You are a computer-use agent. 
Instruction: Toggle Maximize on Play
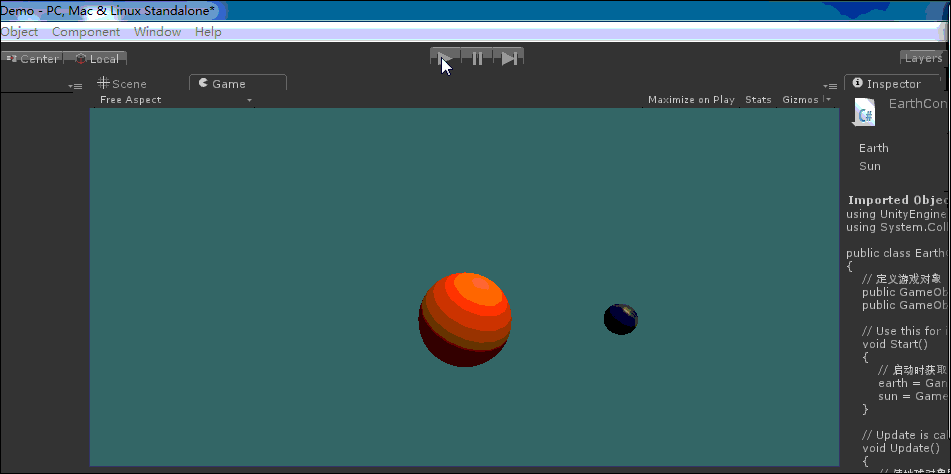691,99
